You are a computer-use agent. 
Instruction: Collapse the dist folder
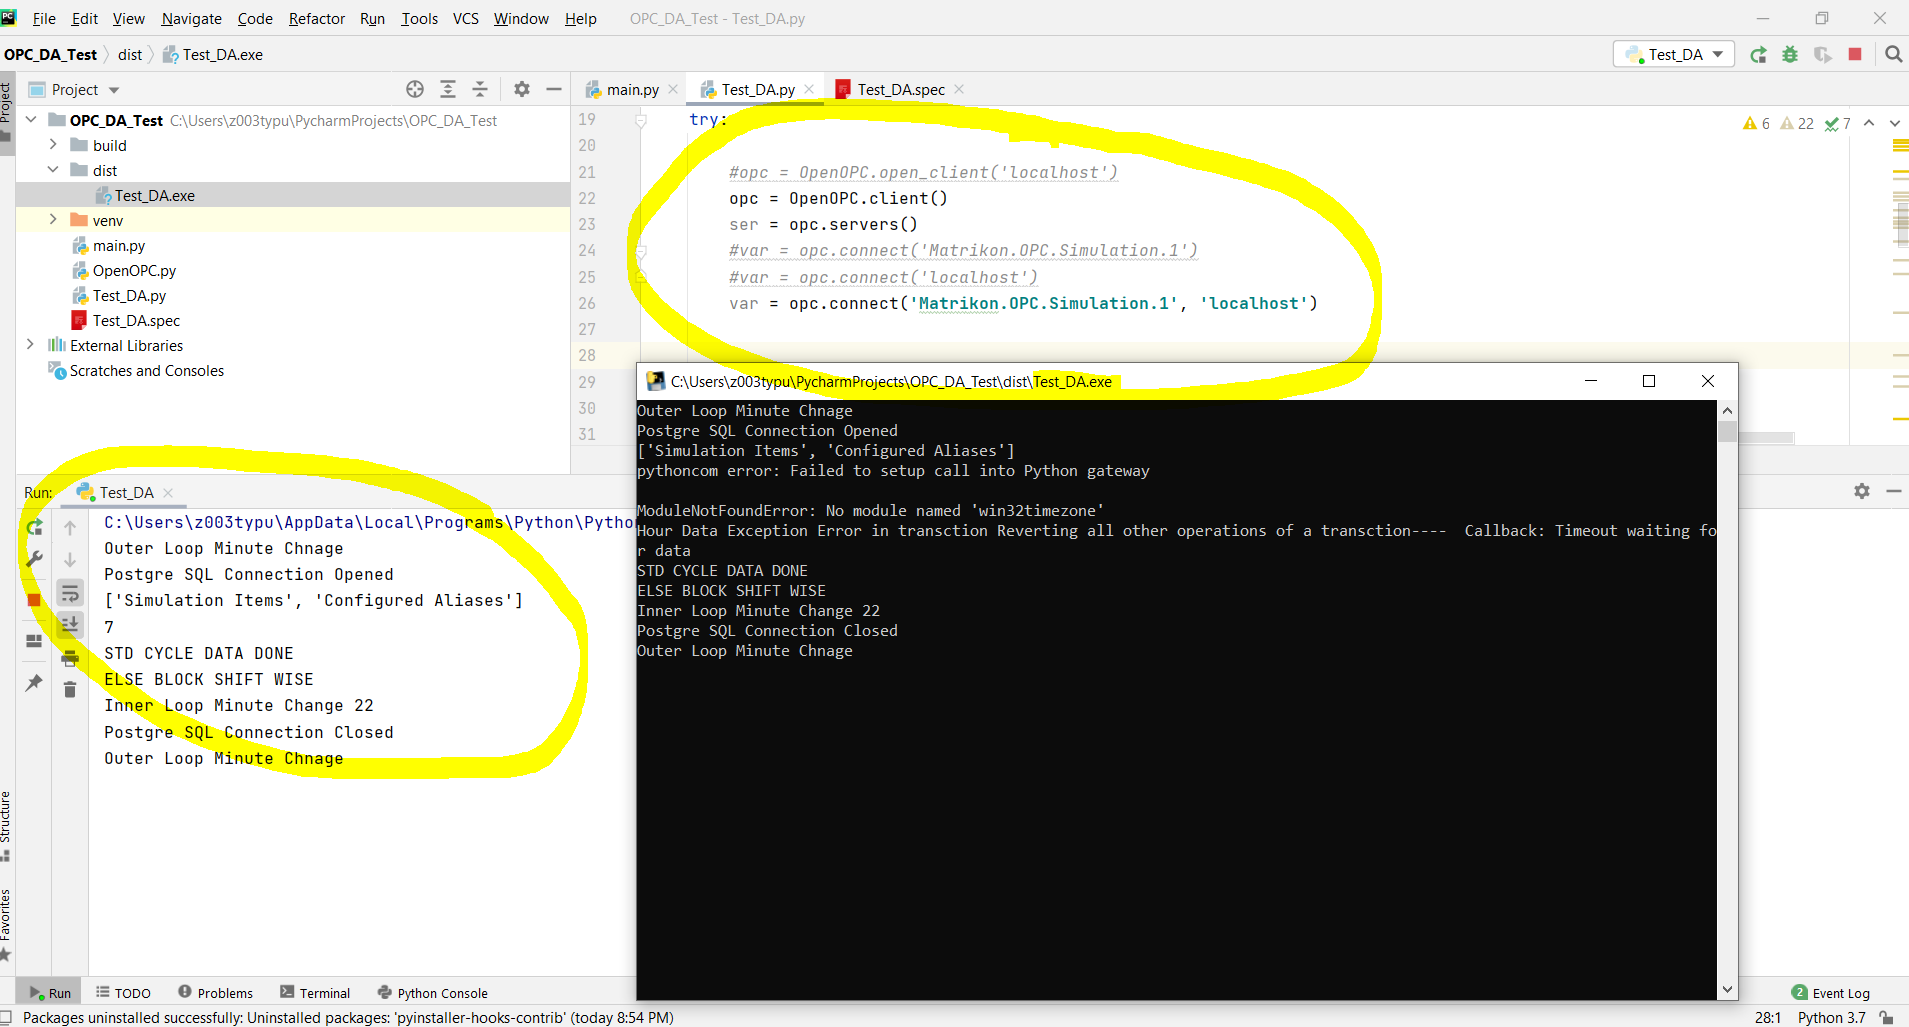tap(52, 170)
